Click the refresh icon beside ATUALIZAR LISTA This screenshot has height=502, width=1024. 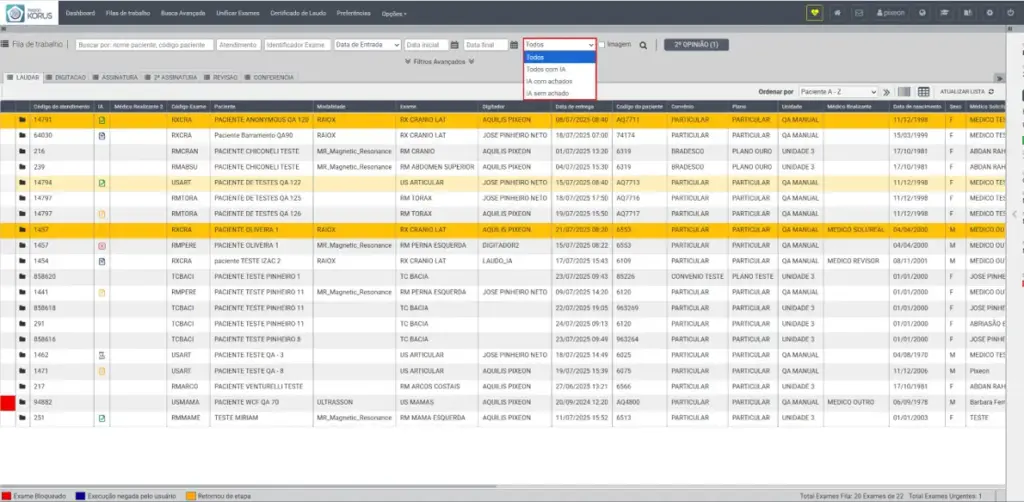tap(991, 92)
